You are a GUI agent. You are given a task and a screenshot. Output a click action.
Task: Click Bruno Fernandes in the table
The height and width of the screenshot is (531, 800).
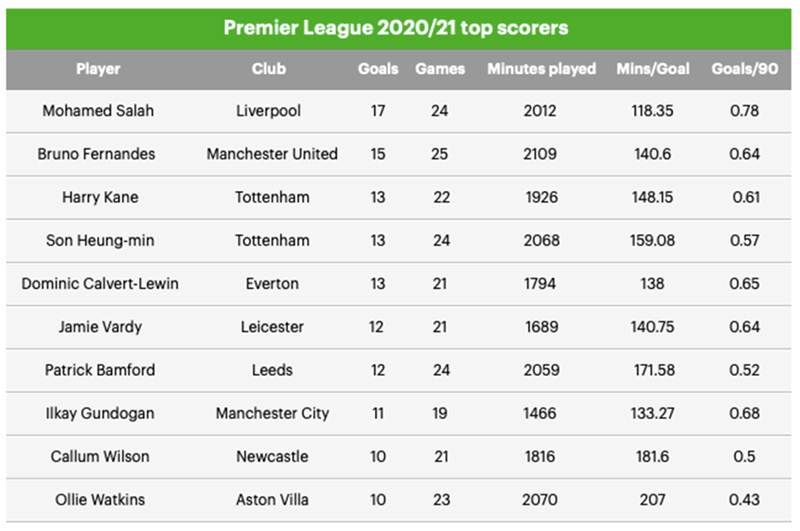click(98, 154)
